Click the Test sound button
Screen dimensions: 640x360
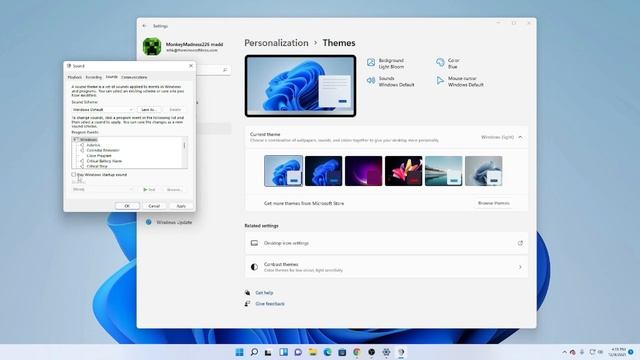pyautogui.click(x=149, y=189)
